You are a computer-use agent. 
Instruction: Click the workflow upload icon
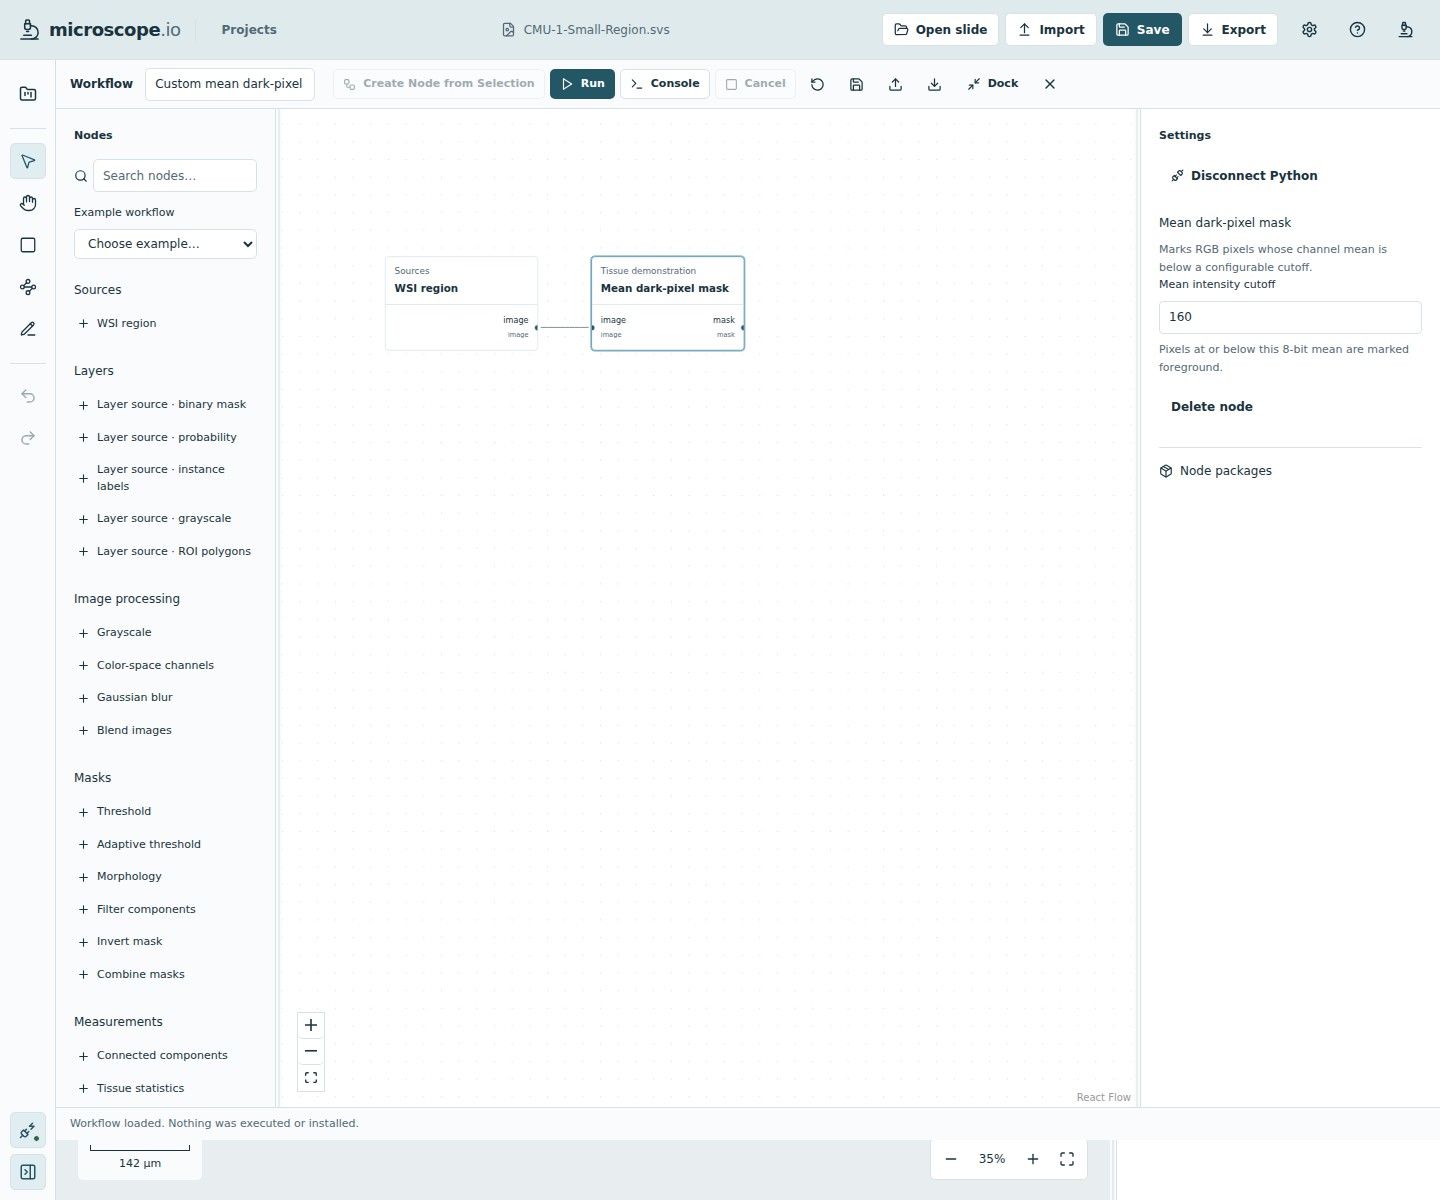(x=895, y=84)
